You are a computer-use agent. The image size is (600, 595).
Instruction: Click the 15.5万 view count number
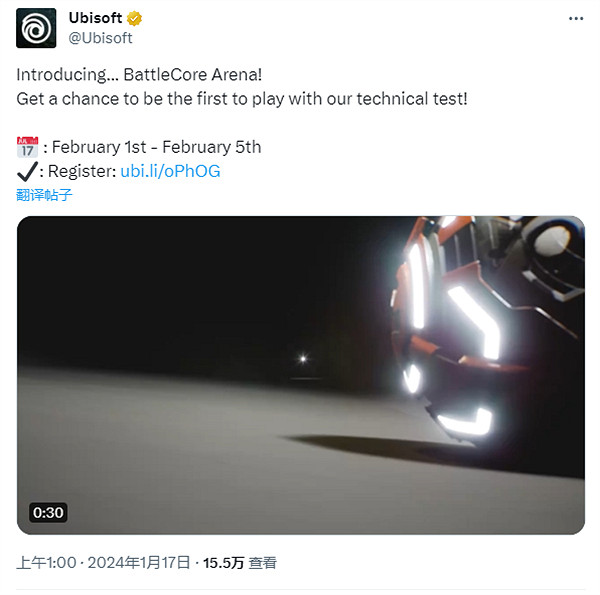click(x=222, y=563)
